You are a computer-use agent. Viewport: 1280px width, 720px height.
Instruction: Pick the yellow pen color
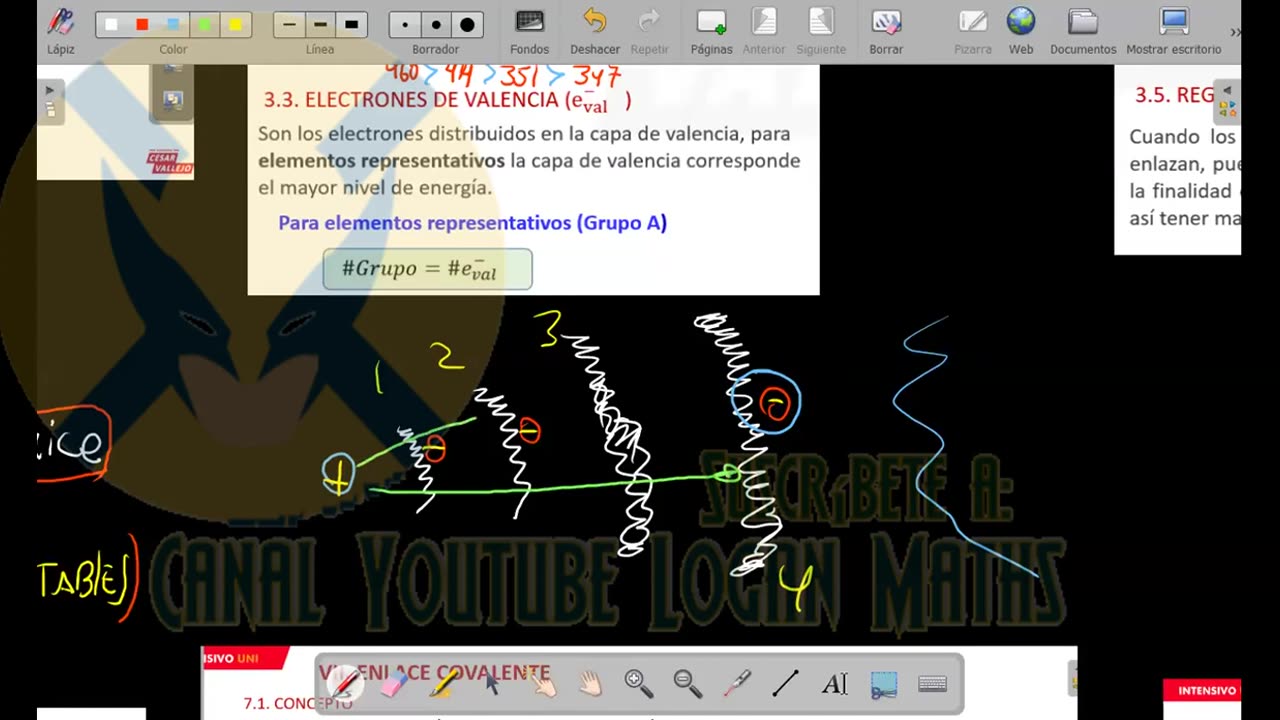(x=235, y=25)
